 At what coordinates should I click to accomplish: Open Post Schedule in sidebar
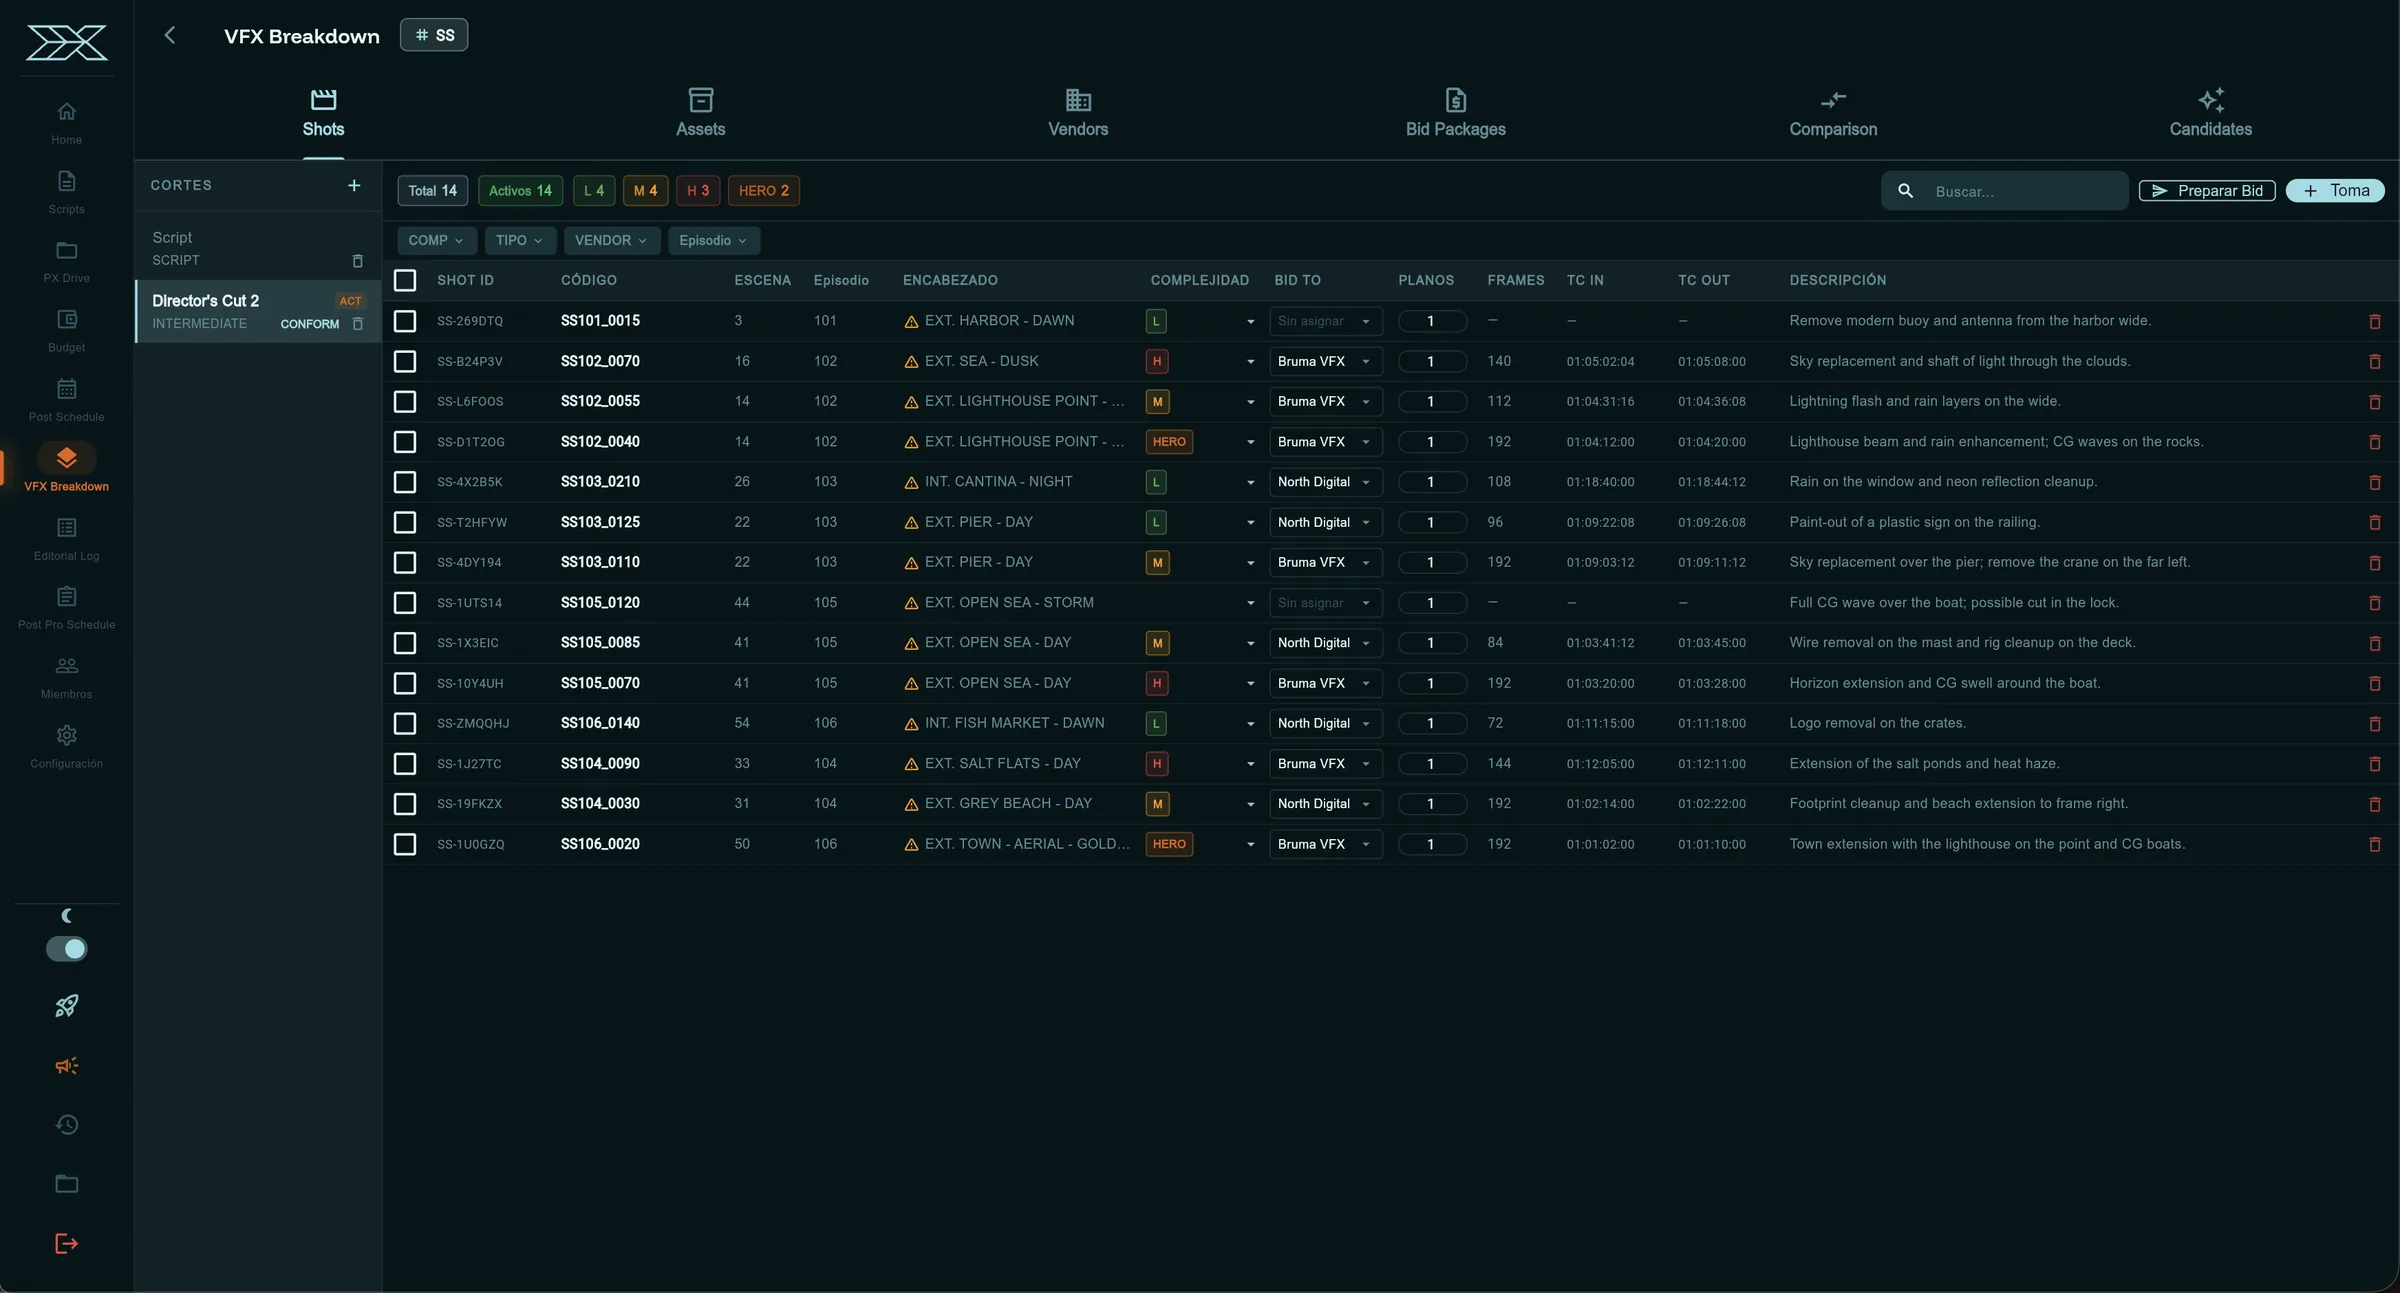66,400
